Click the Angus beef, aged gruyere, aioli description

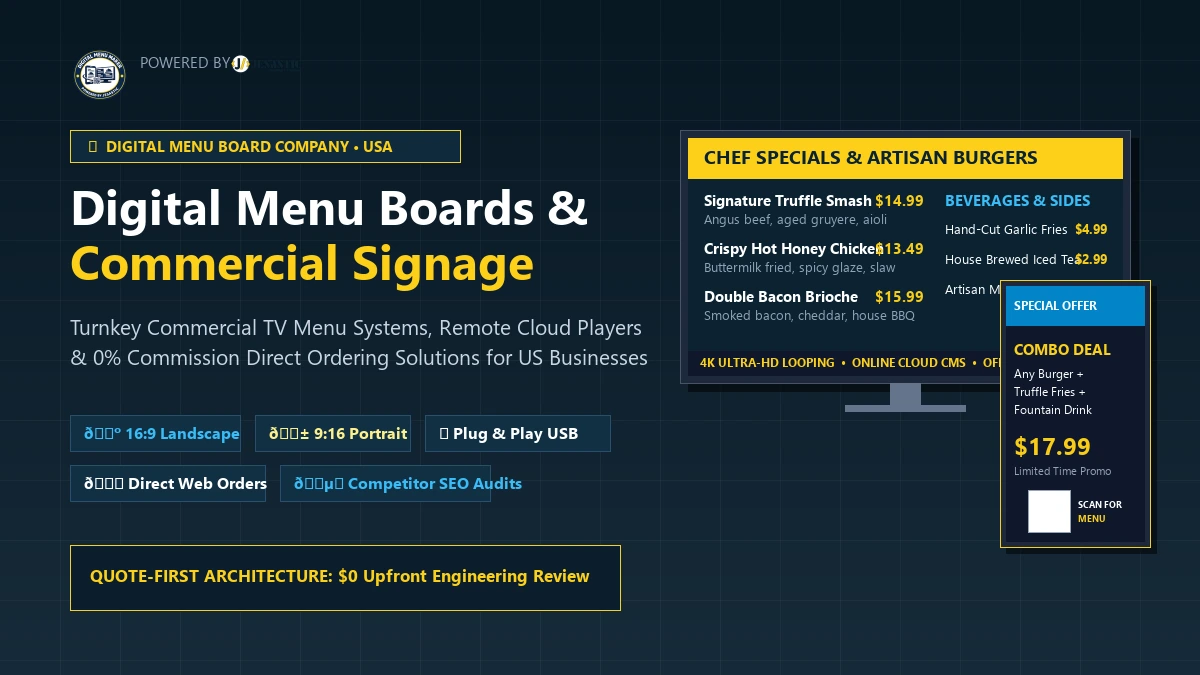(795, 220)
